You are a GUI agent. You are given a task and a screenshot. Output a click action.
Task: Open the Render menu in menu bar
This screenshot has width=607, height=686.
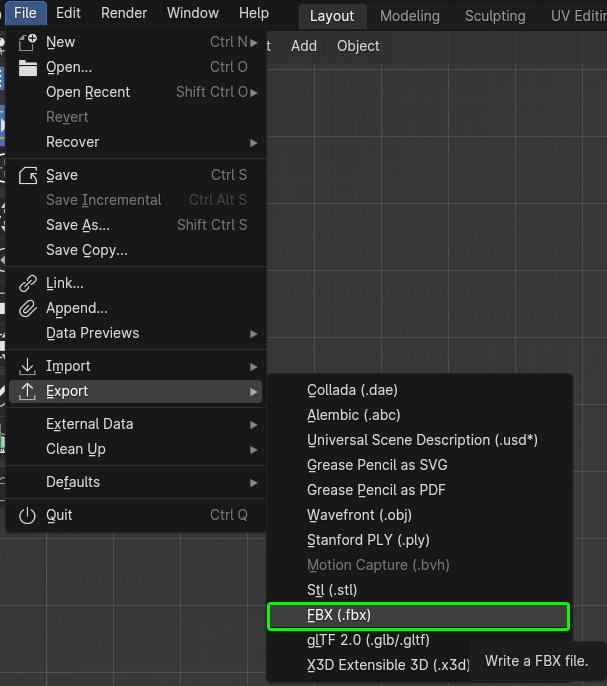(124, 13)
